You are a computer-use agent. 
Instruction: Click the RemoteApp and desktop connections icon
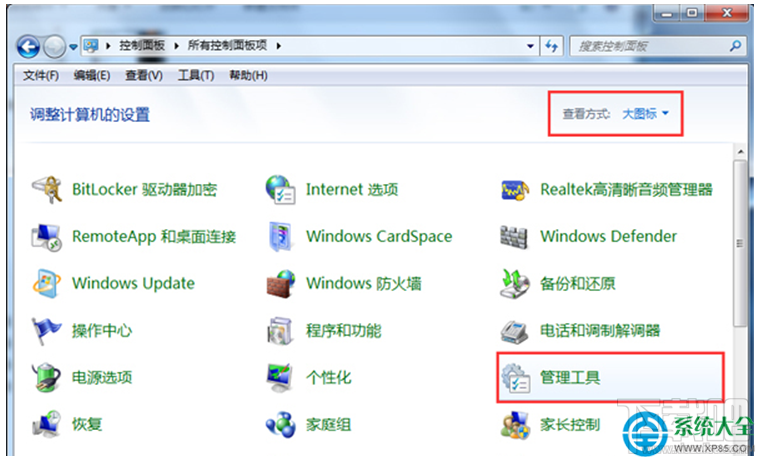[x=46, y=237]
